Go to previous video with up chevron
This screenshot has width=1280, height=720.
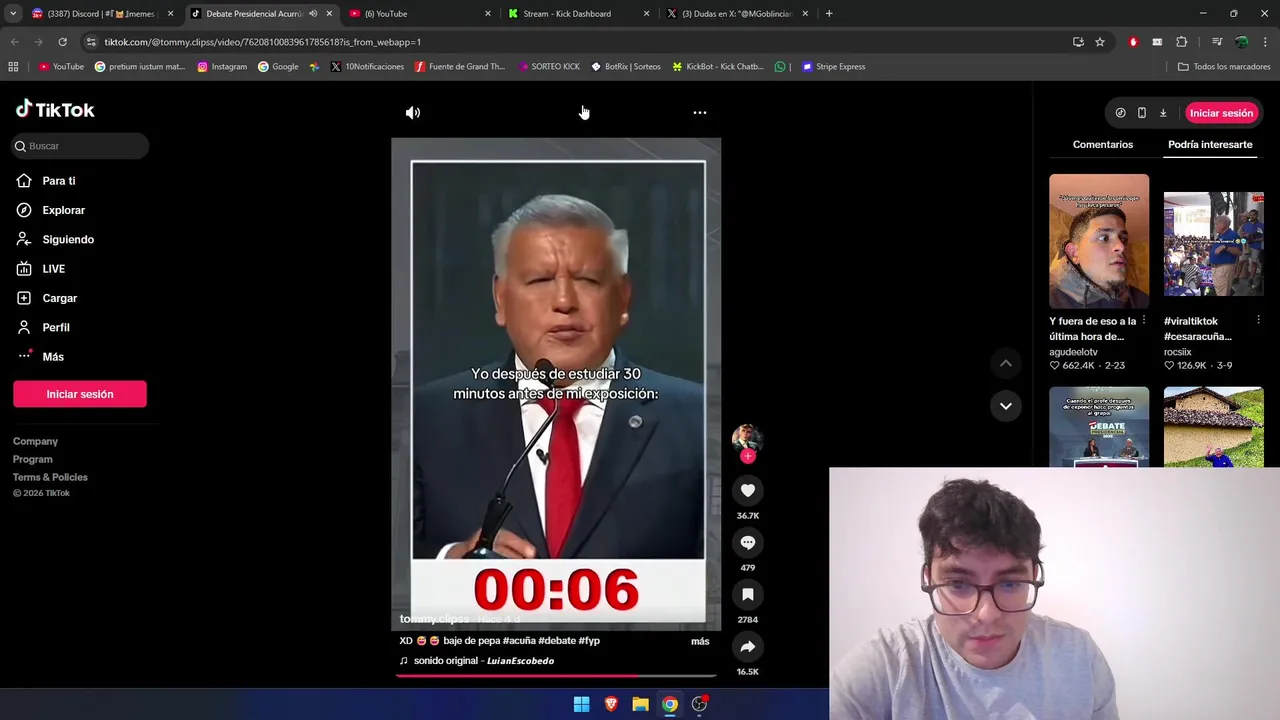click(x=1006, y=364)
